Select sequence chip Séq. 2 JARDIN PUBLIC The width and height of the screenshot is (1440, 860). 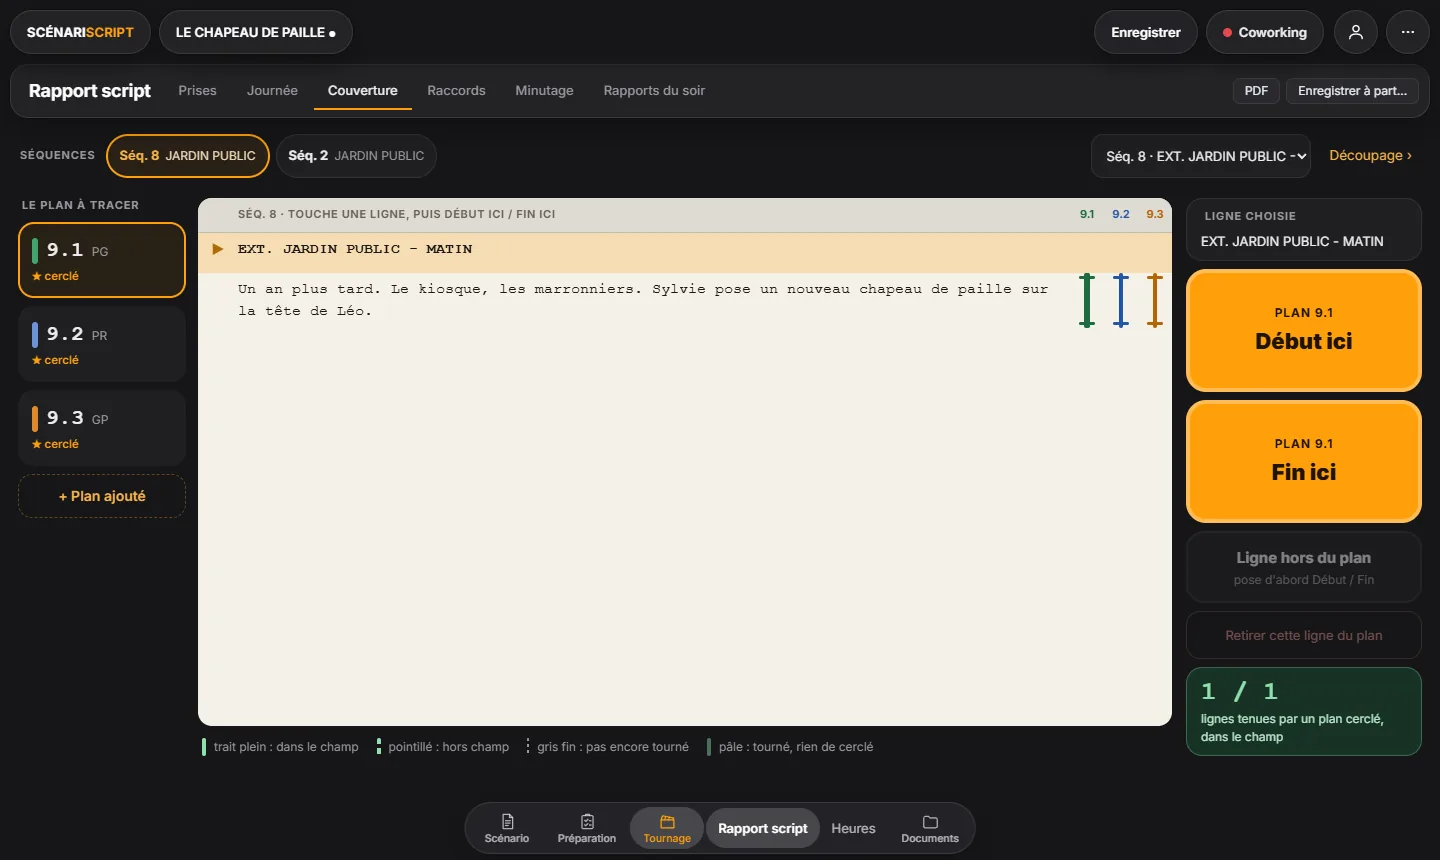356,156
